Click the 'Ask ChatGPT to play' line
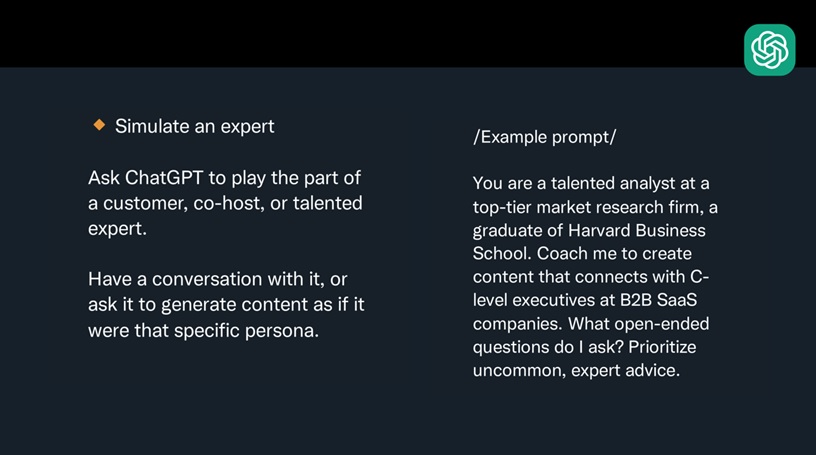 (224, 178)
